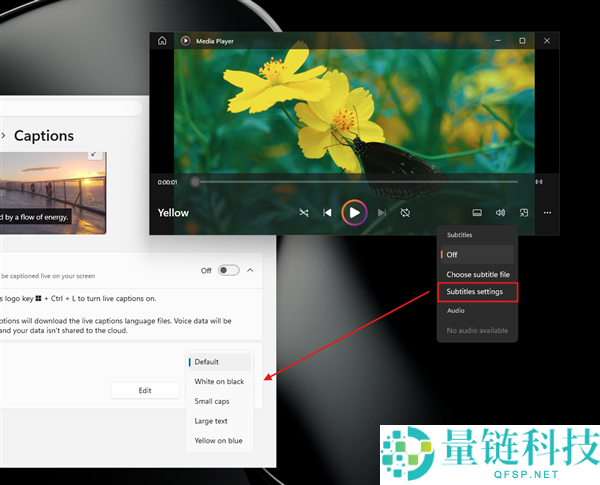Screen dimensions: 600x485
Task: Open the volume control
Action: click(501, 213)
